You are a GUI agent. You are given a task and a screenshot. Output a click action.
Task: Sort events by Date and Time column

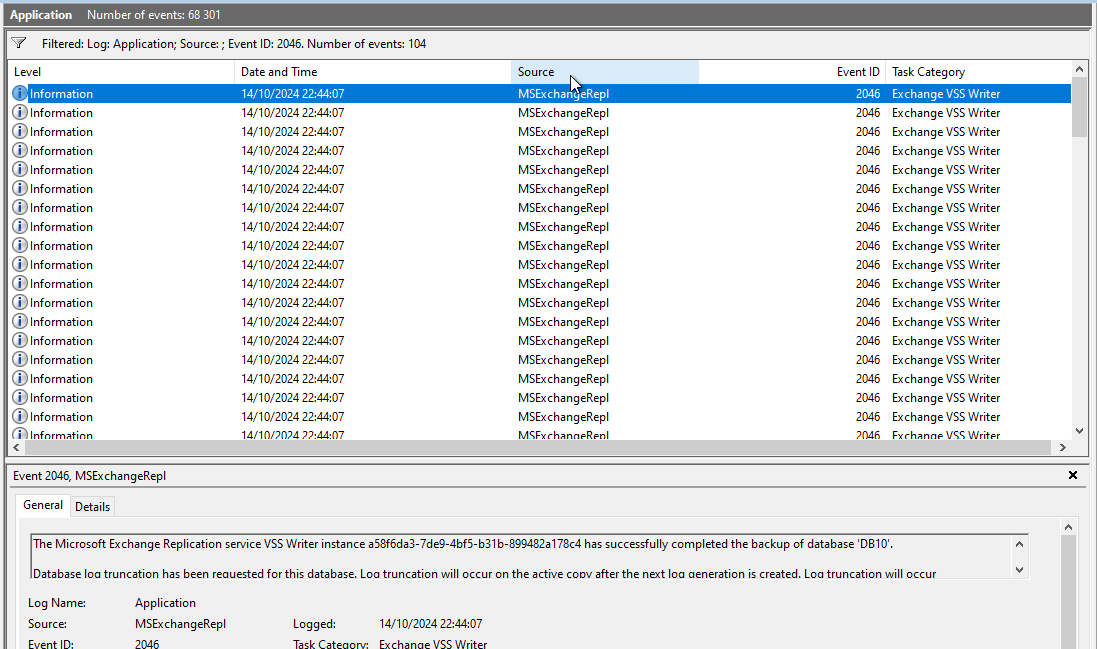[370, 72]
